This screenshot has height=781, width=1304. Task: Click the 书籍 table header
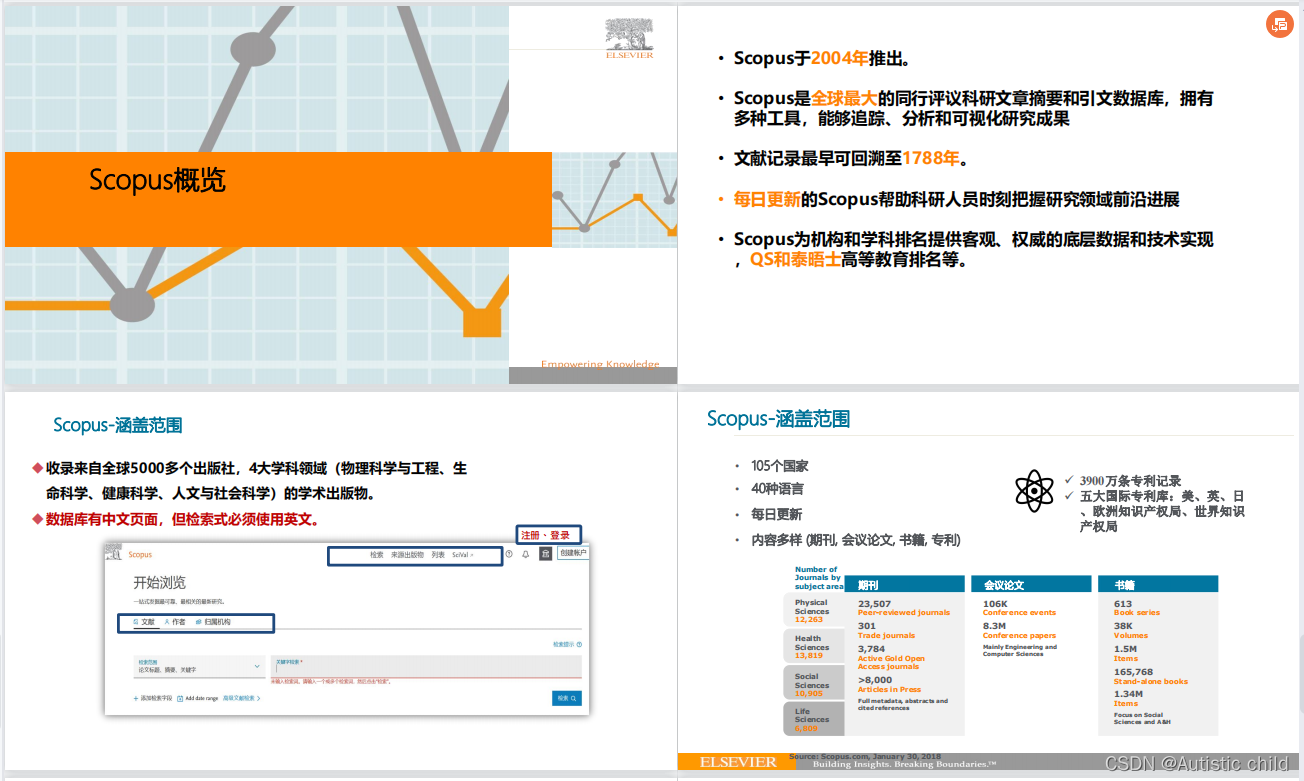click(x=1158, y=584)
